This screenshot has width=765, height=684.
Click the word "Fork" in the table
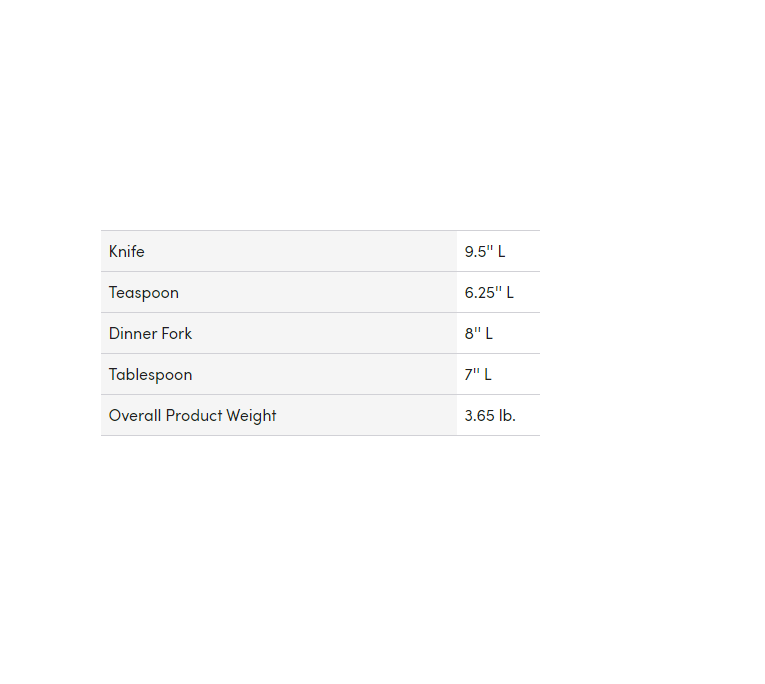[176, 334]
